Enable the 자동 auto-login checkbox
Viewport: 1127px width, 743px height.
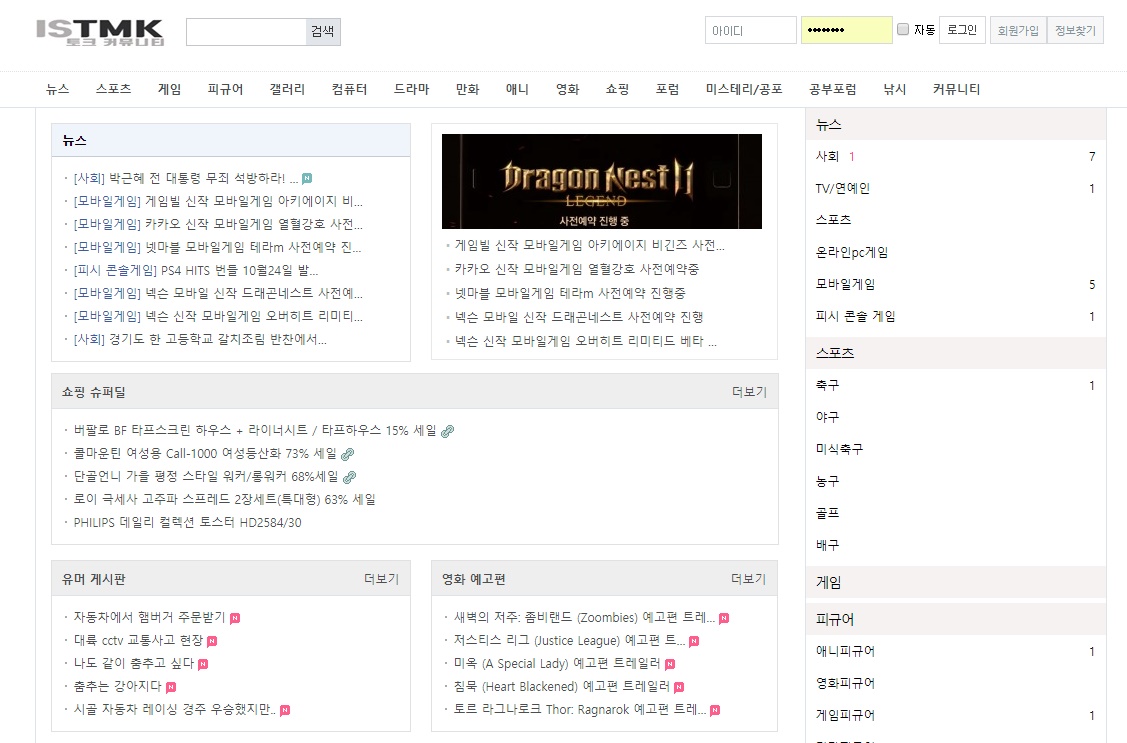[903, 30]
